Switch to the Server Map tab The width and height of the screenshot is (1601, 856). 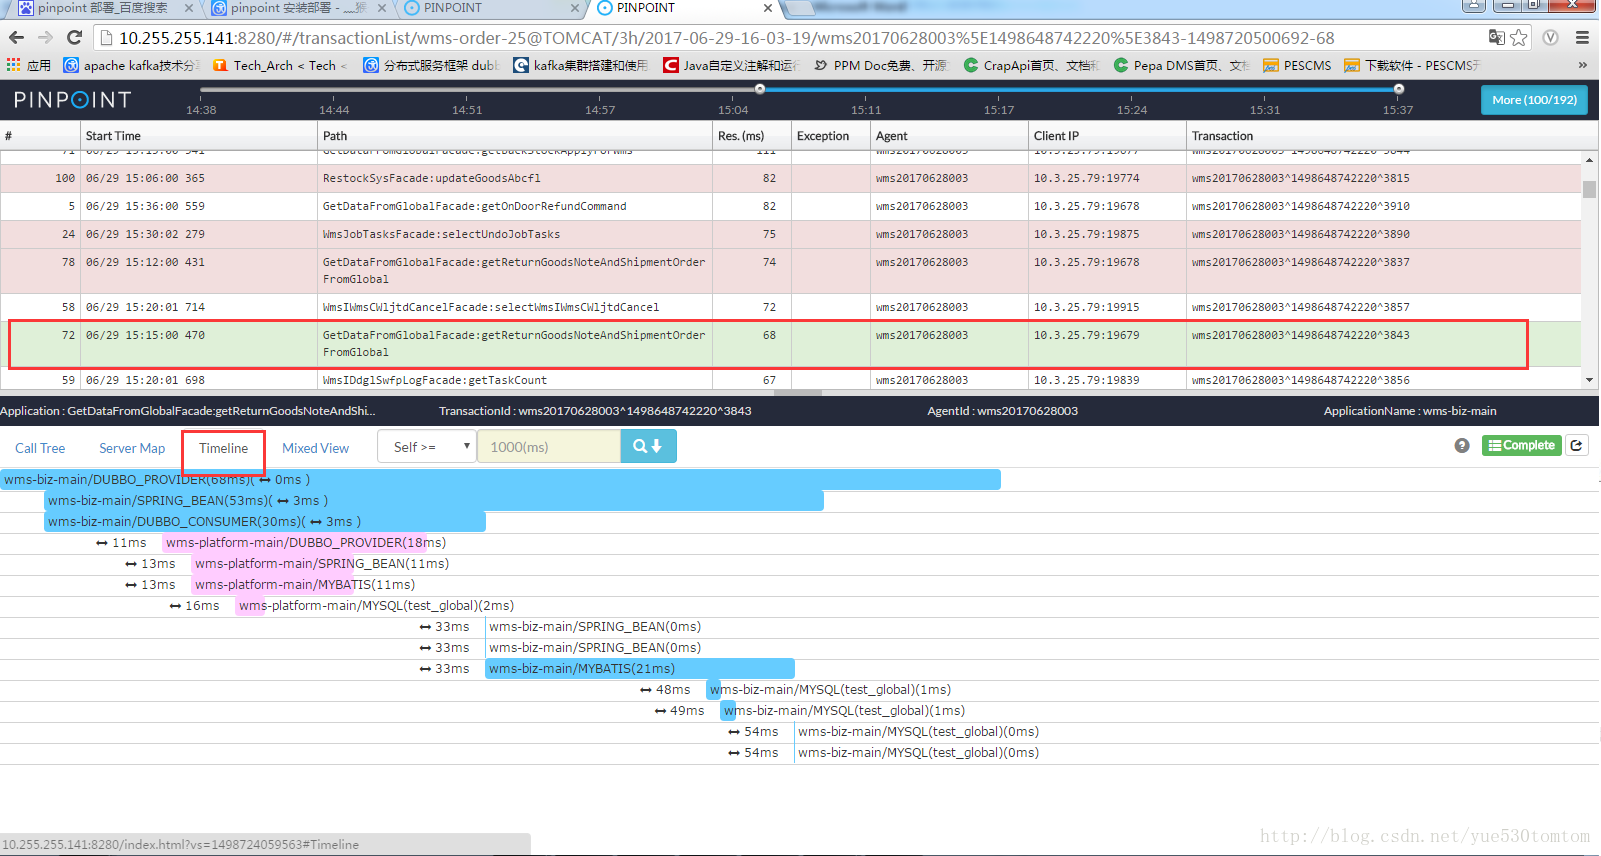132,448
